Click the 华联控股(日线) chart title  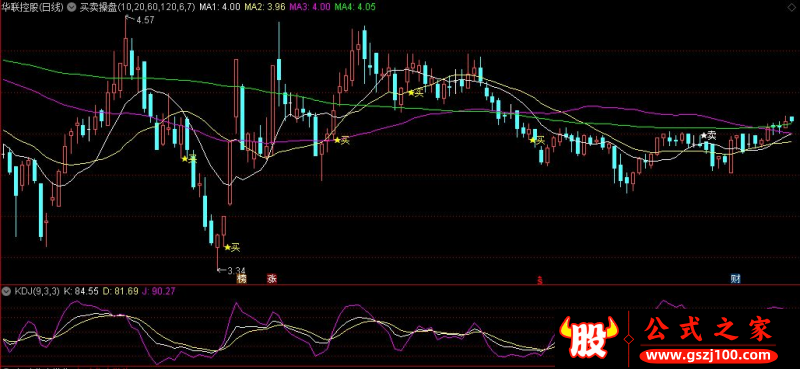pos(33,8)
